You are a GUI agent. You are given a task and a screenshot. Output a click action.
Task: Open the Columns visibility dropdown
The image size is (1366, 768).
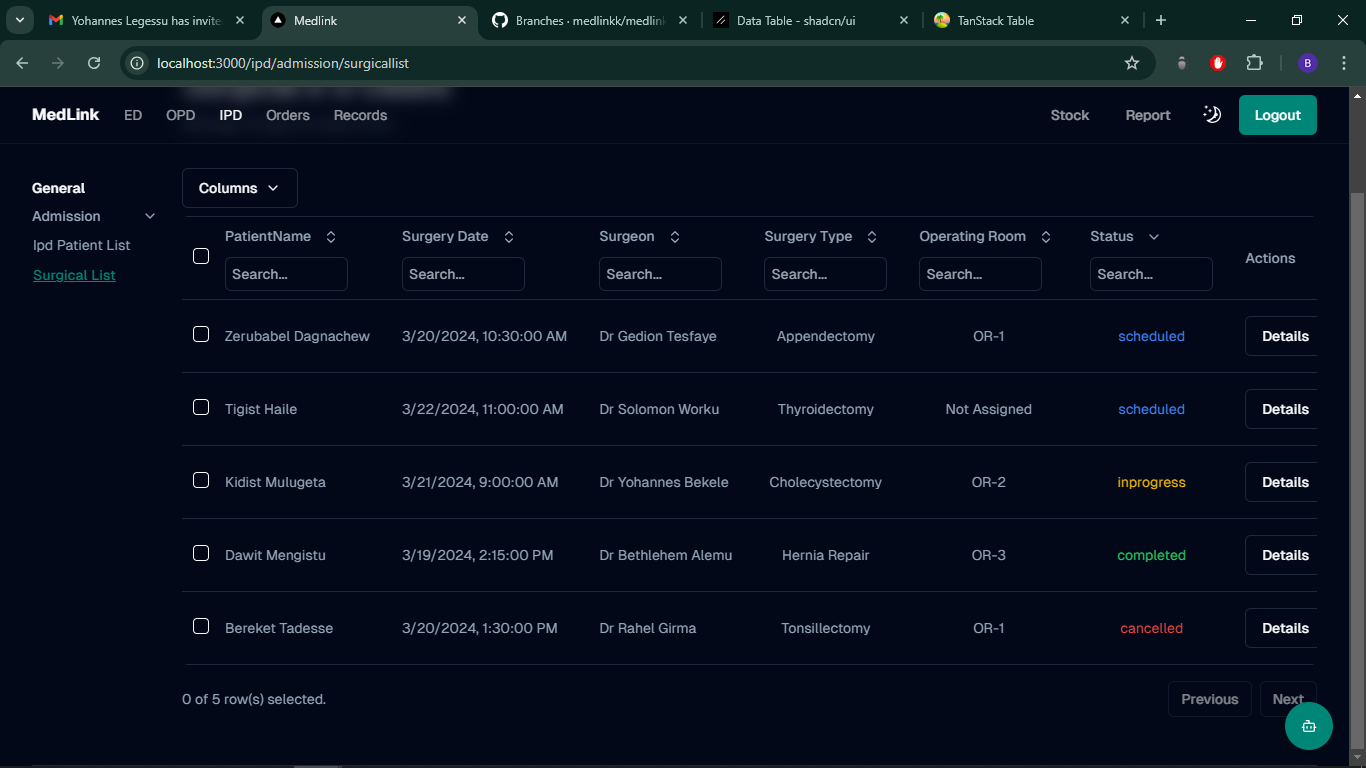pyautogui.click(x=240, y=188)
